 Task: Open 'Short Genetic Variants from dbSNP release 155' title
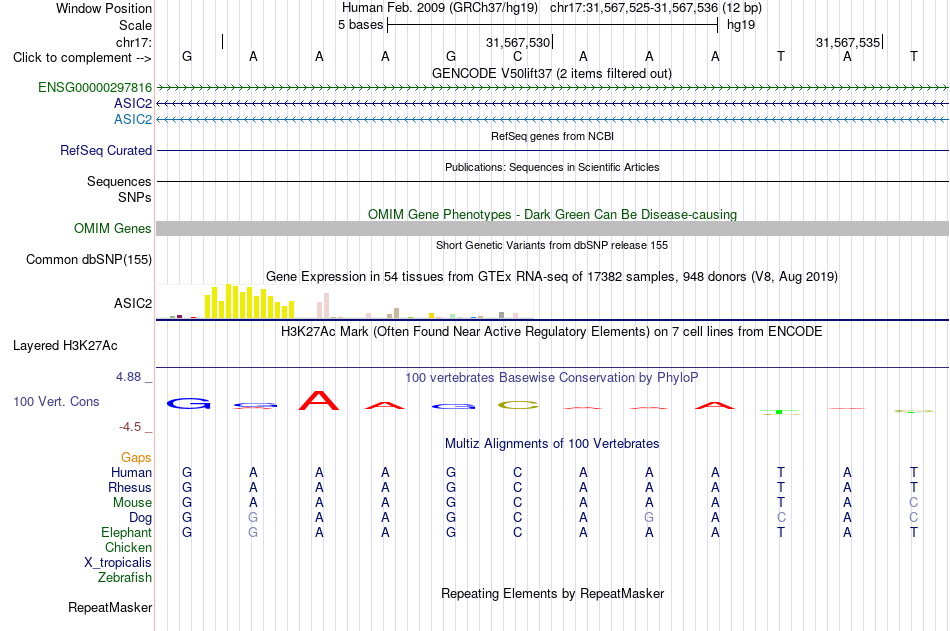point(552,245)
